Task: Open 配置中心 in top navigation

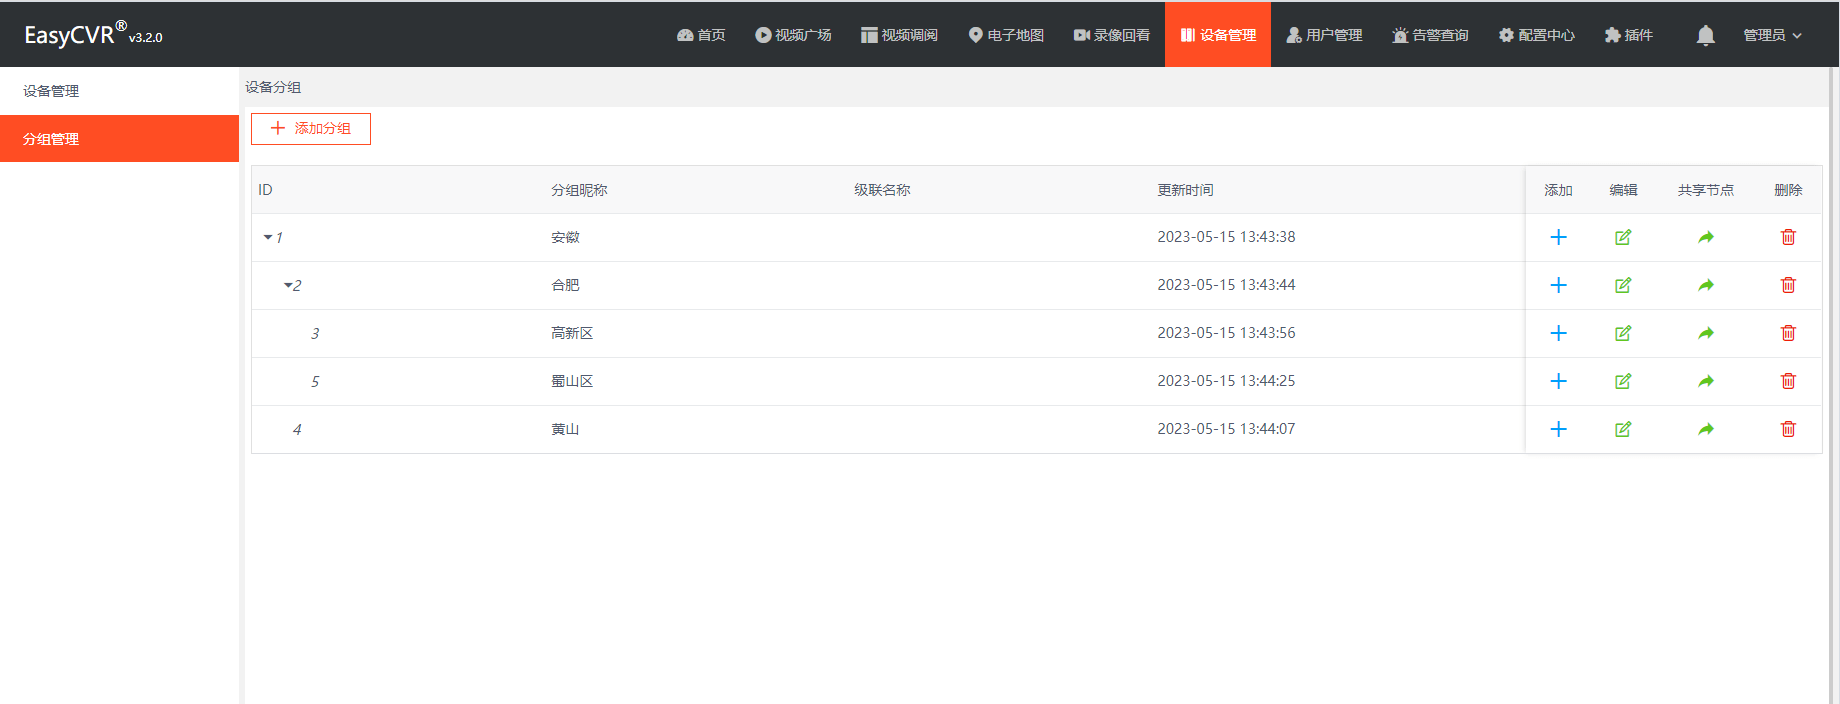Action: click(x=1536, y=35)
